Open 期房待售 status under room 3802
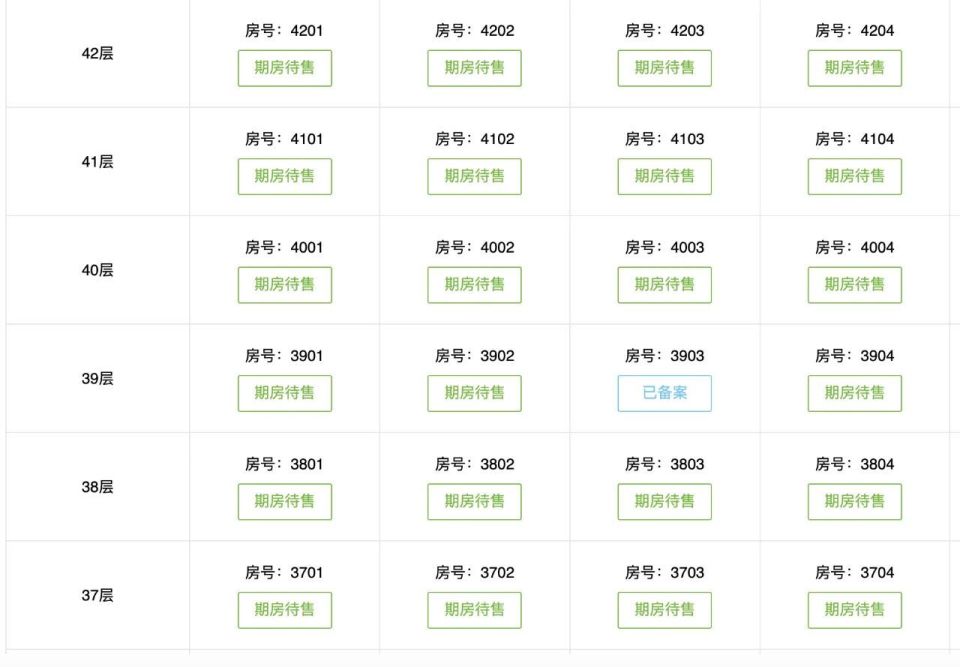 (x=474, y=502)
